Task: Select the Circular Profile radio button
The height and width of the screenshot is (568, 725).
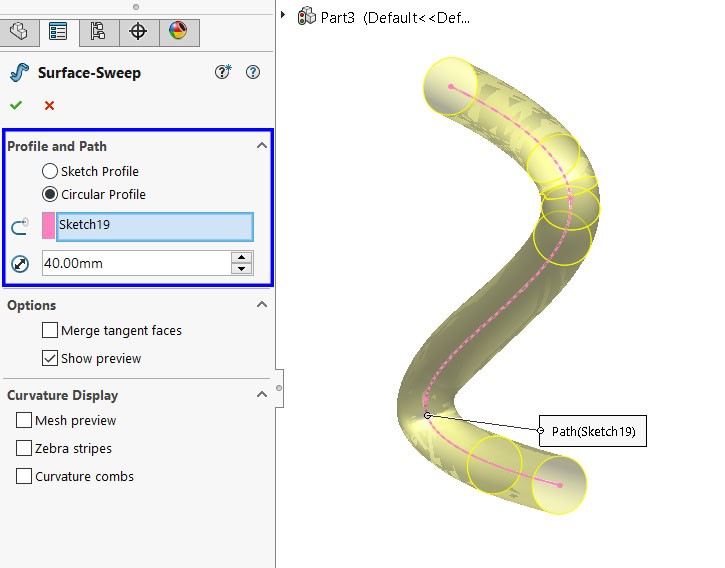Action: pyautogui.click(x=50, y=194)
